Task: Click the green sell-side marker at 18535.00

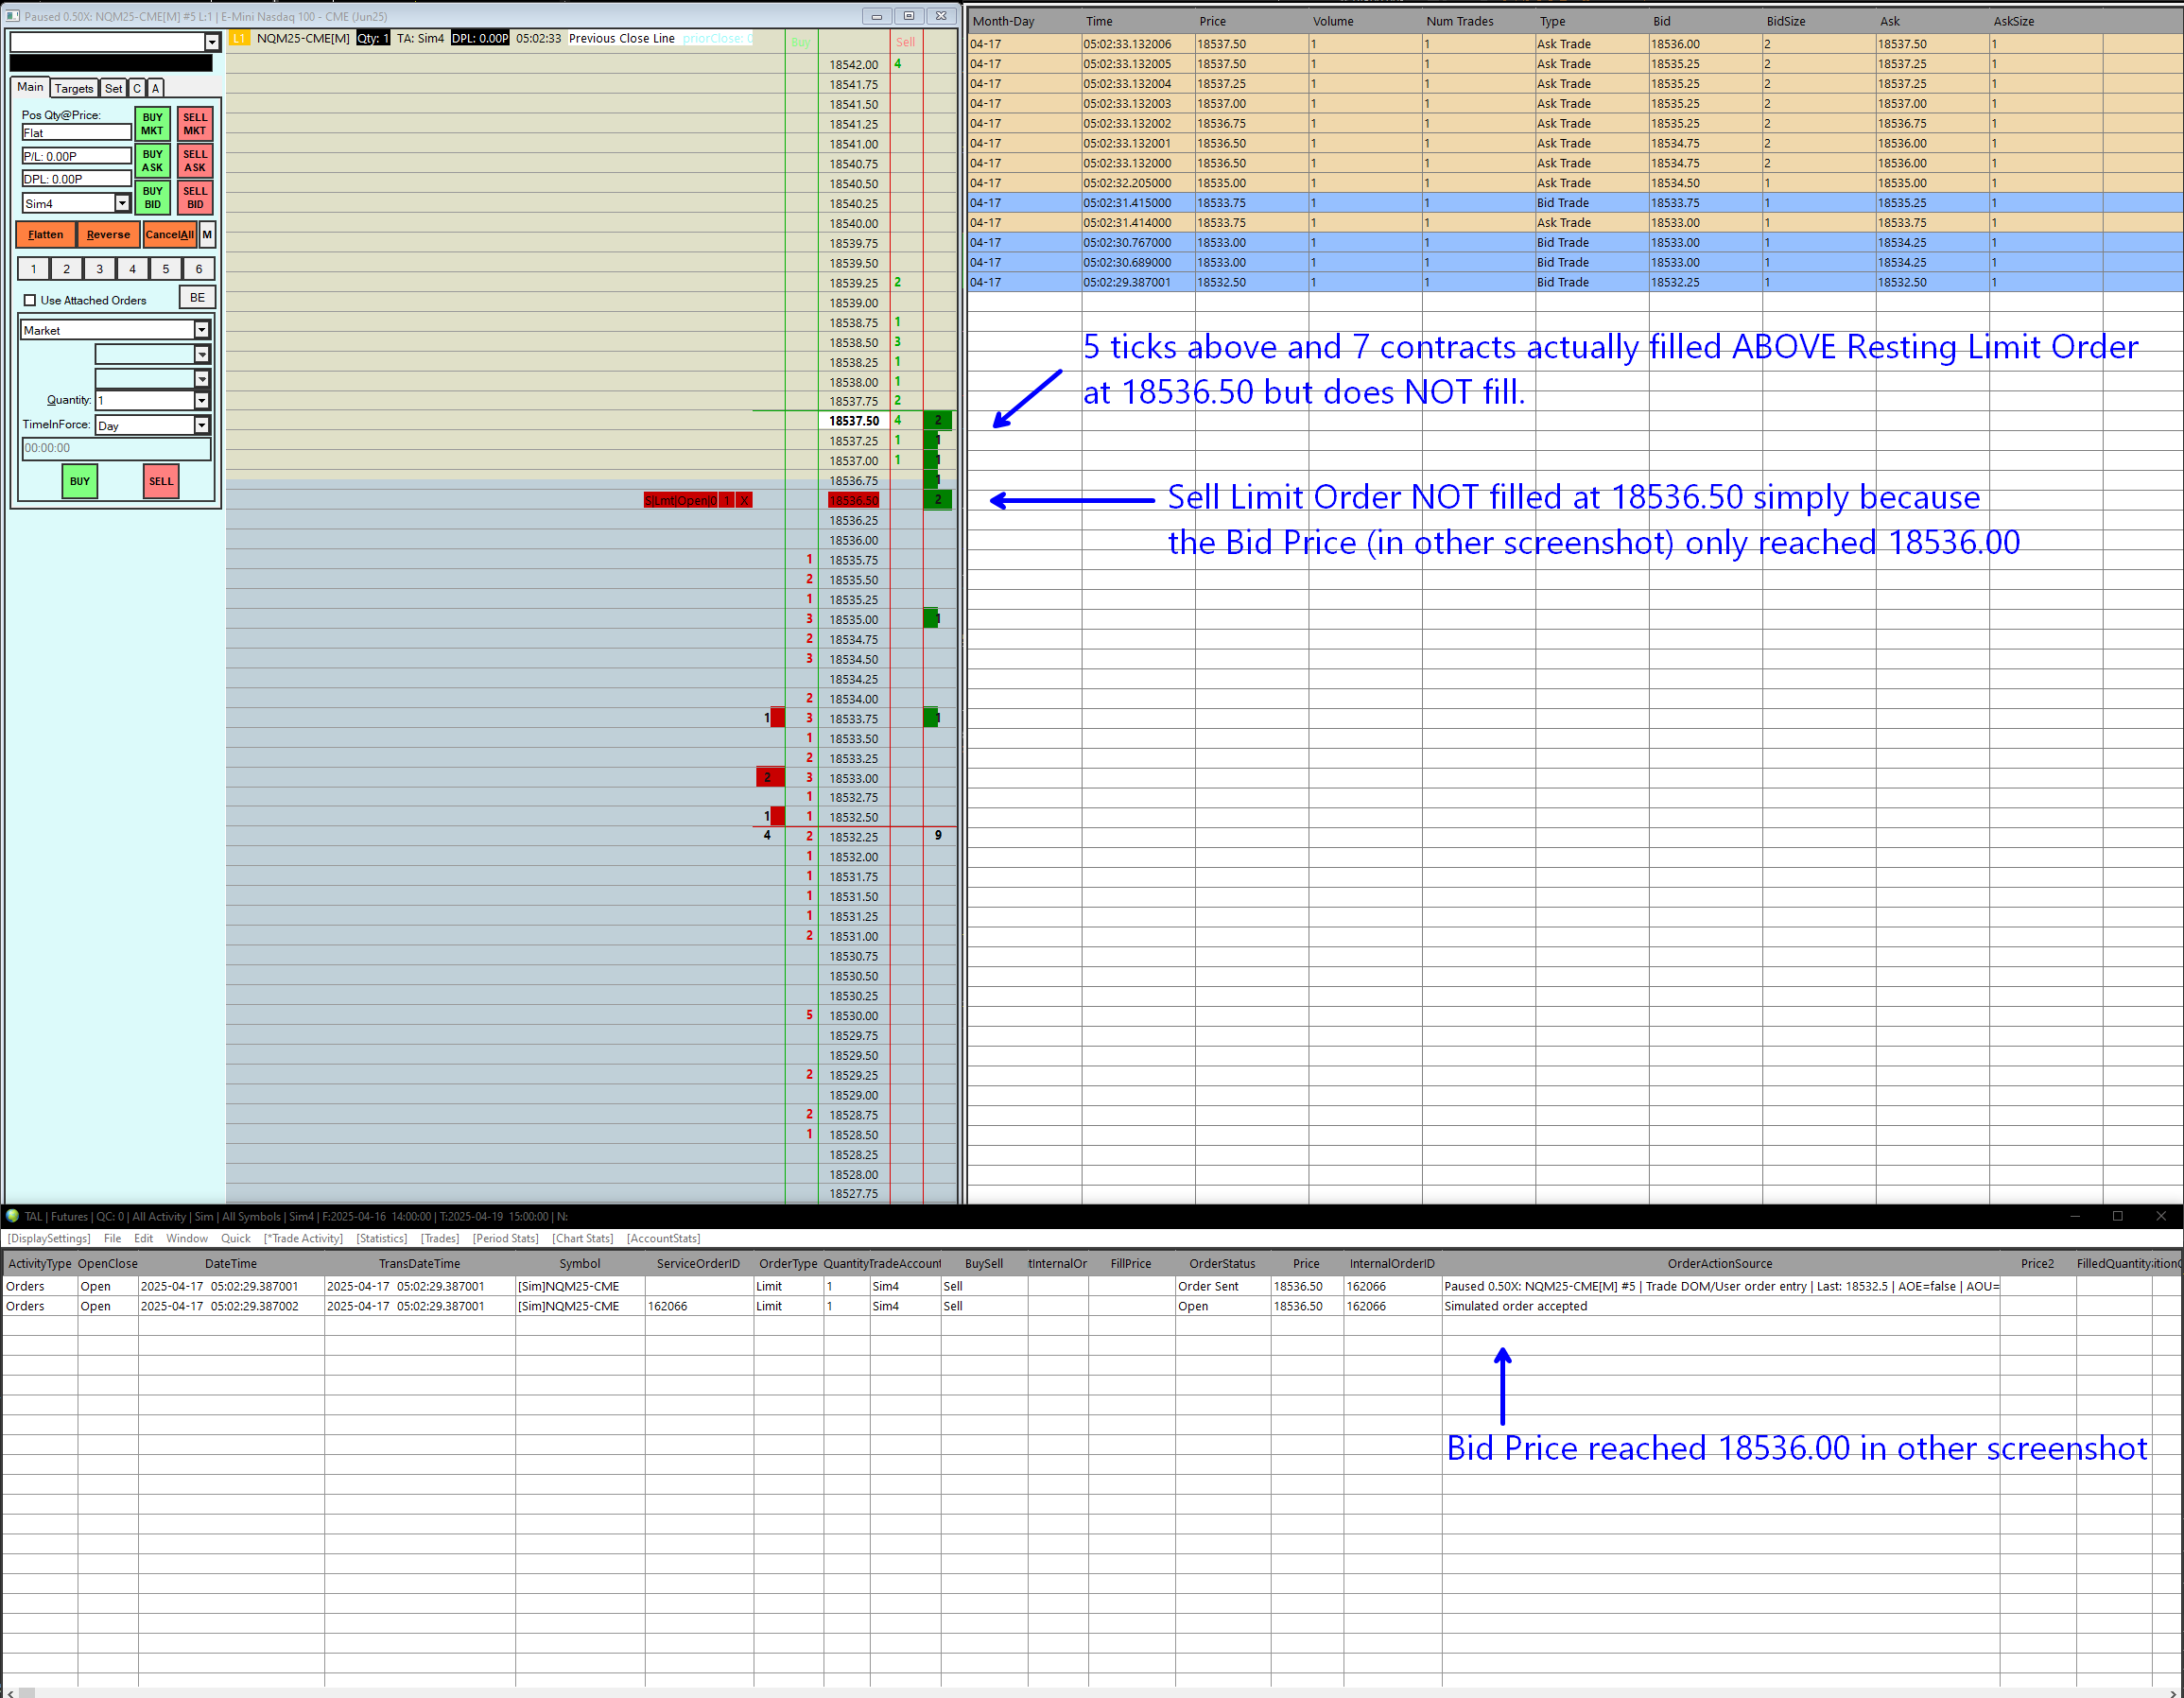Action: click(931, 619)
